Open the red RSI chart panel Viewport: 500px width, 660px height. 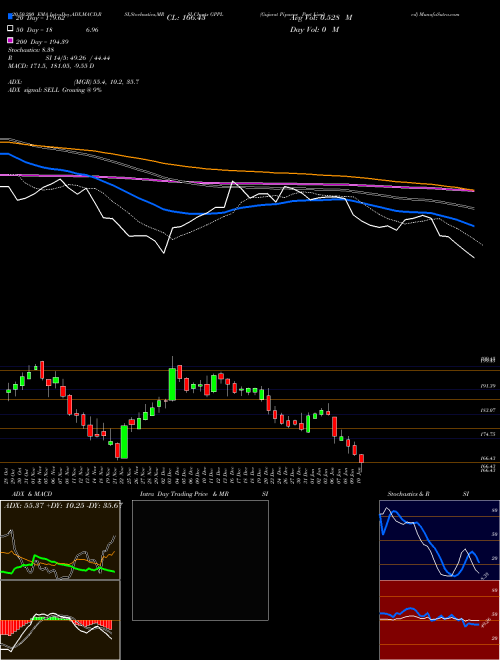[439, 620]
